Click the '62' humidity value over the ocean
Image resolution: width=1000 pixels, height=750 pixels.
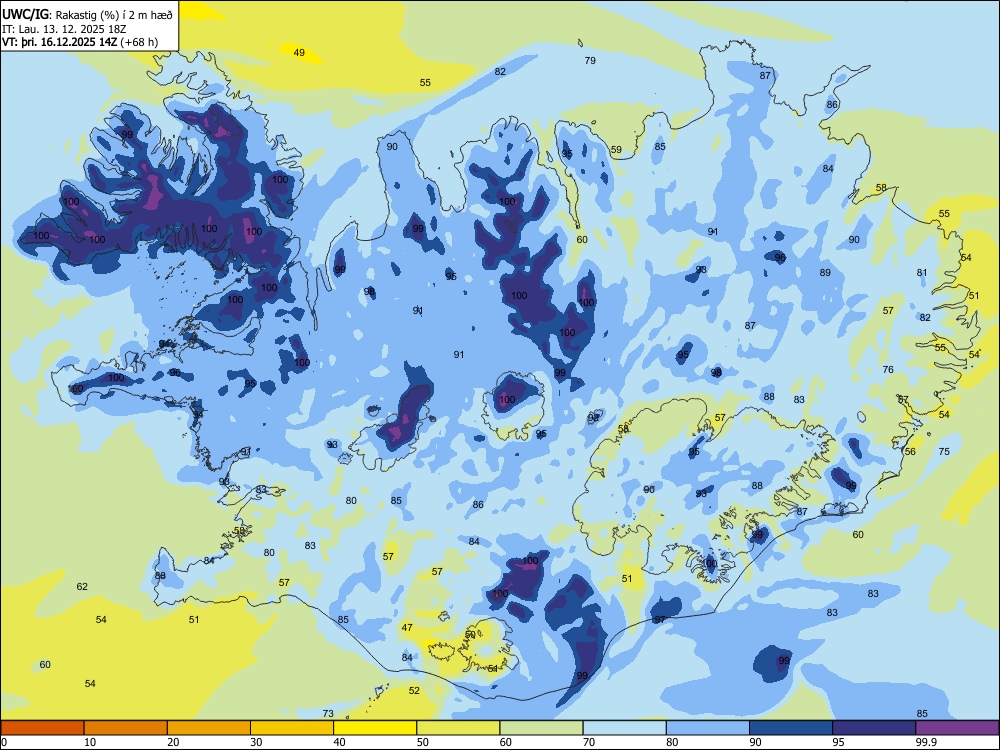pyautogui.click(x=82, y=587)
